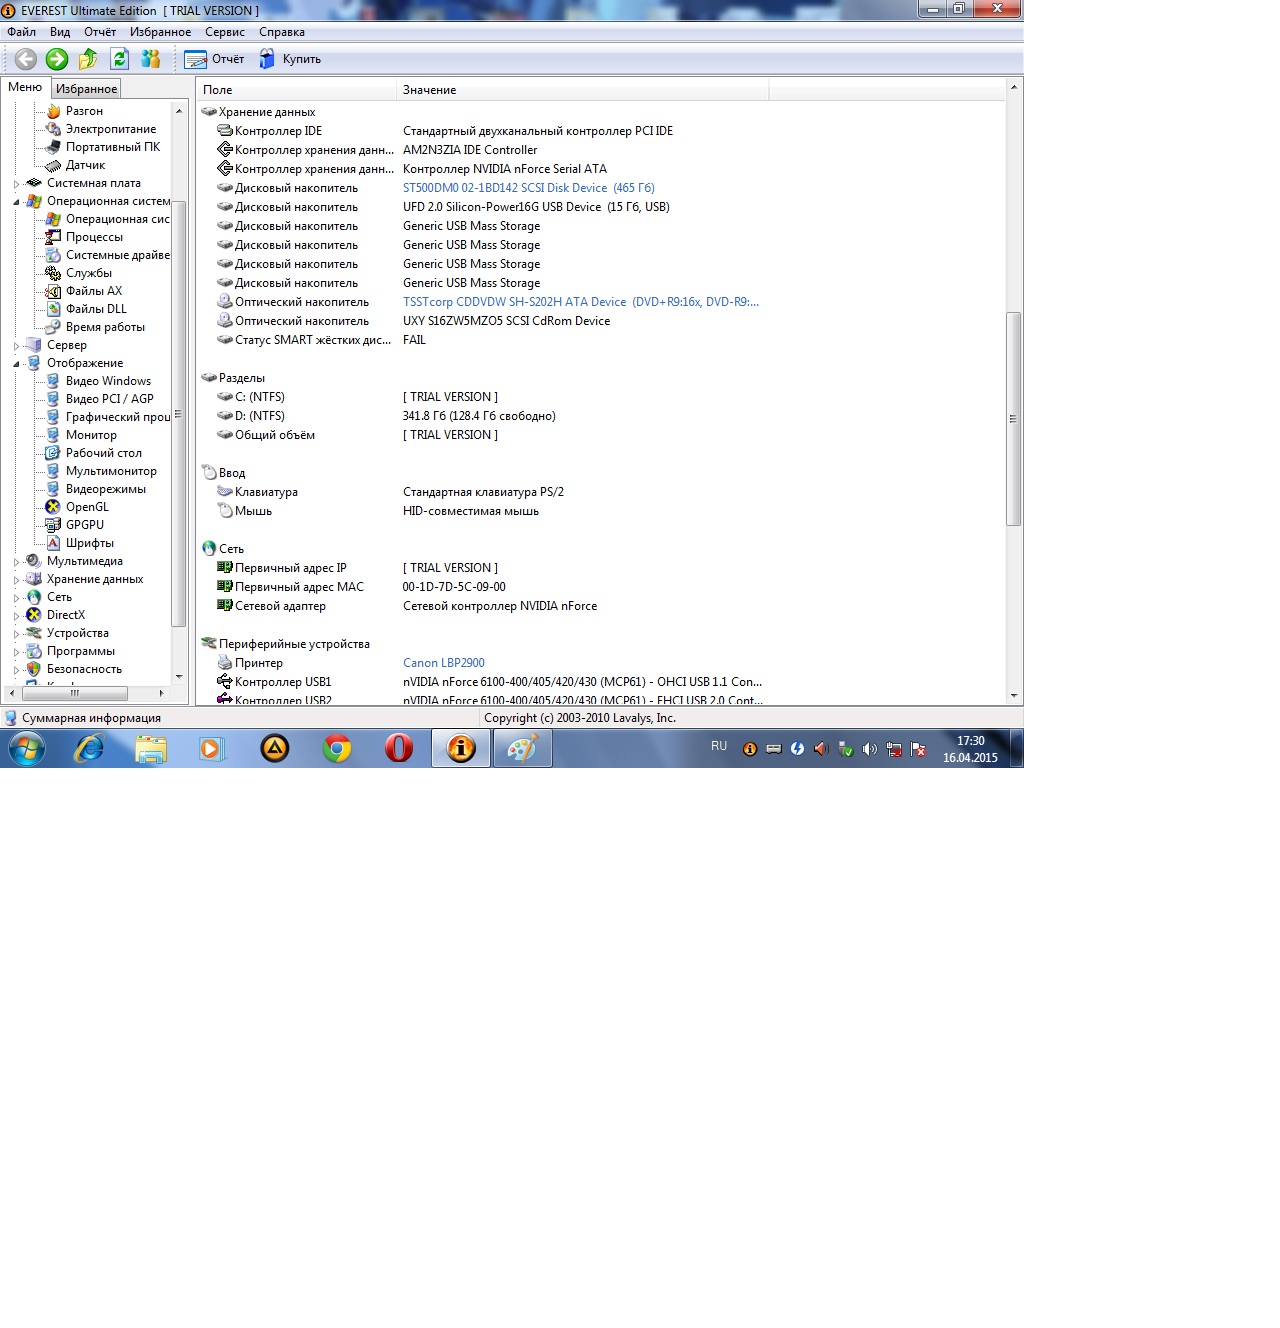Click the up-level arrow toolbar icon
The image size is (1280, 1328).
(x=88, y=59)
